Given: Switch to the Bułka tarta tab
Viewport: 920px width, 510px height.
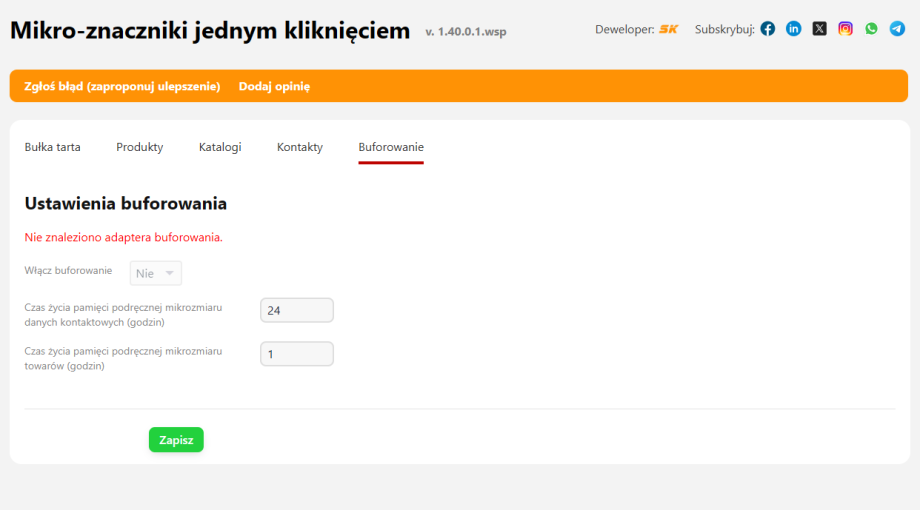Looking at the screenshot, I should 52,147.
